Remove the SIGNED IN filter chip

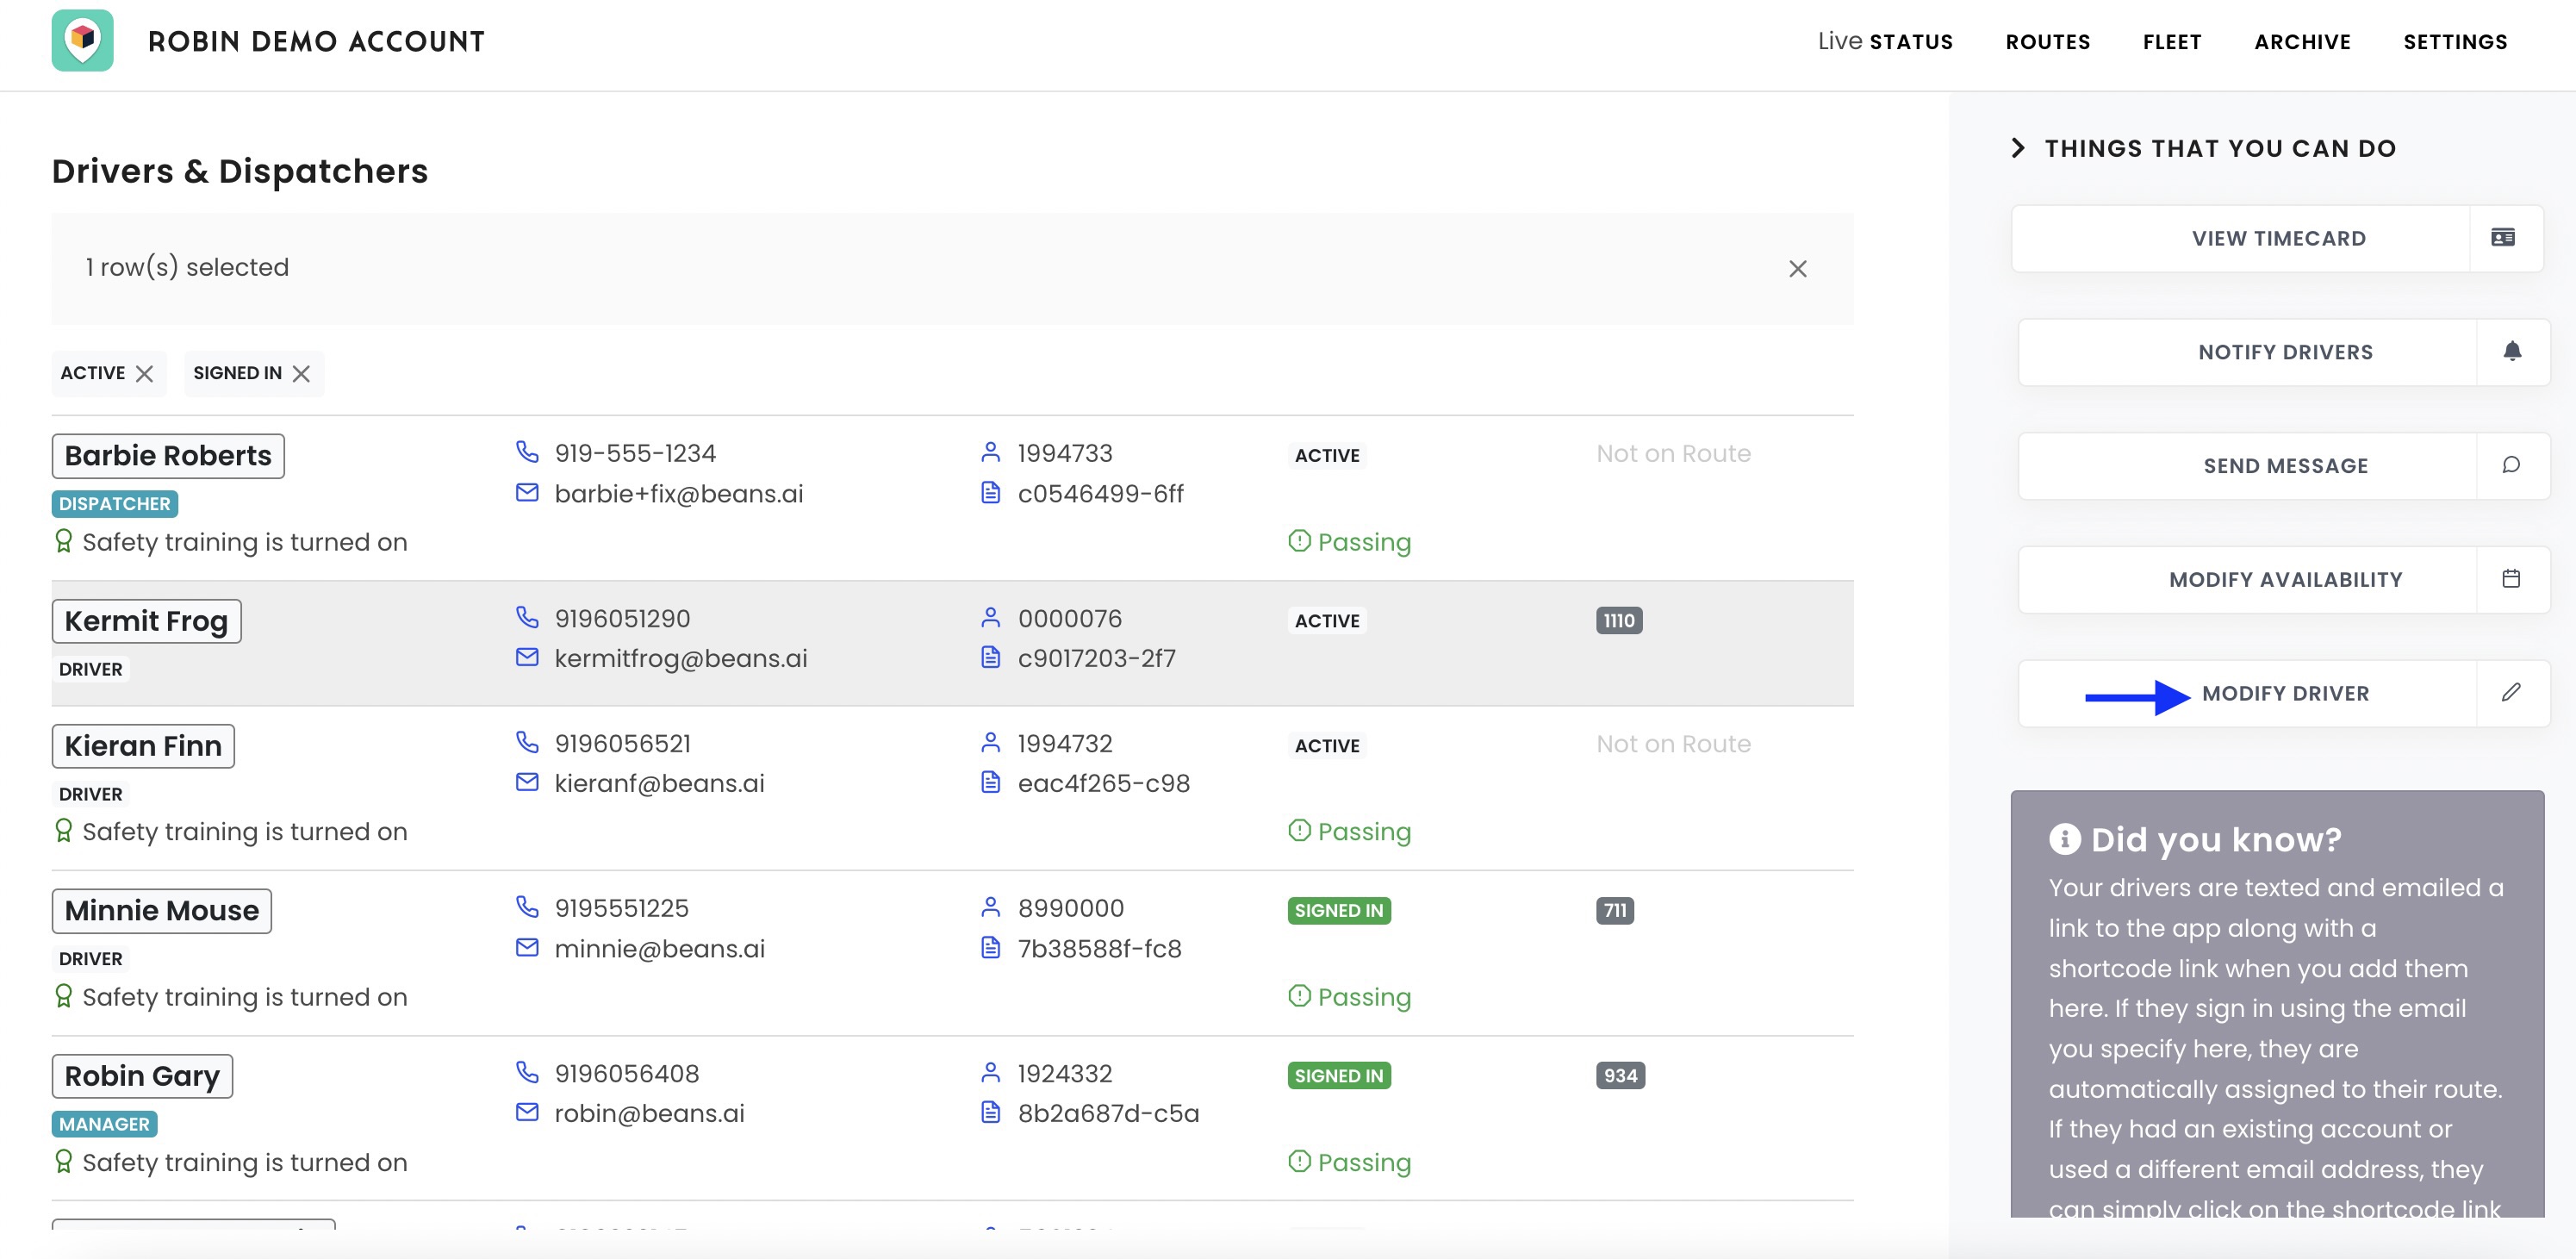[x=301, y=374]
